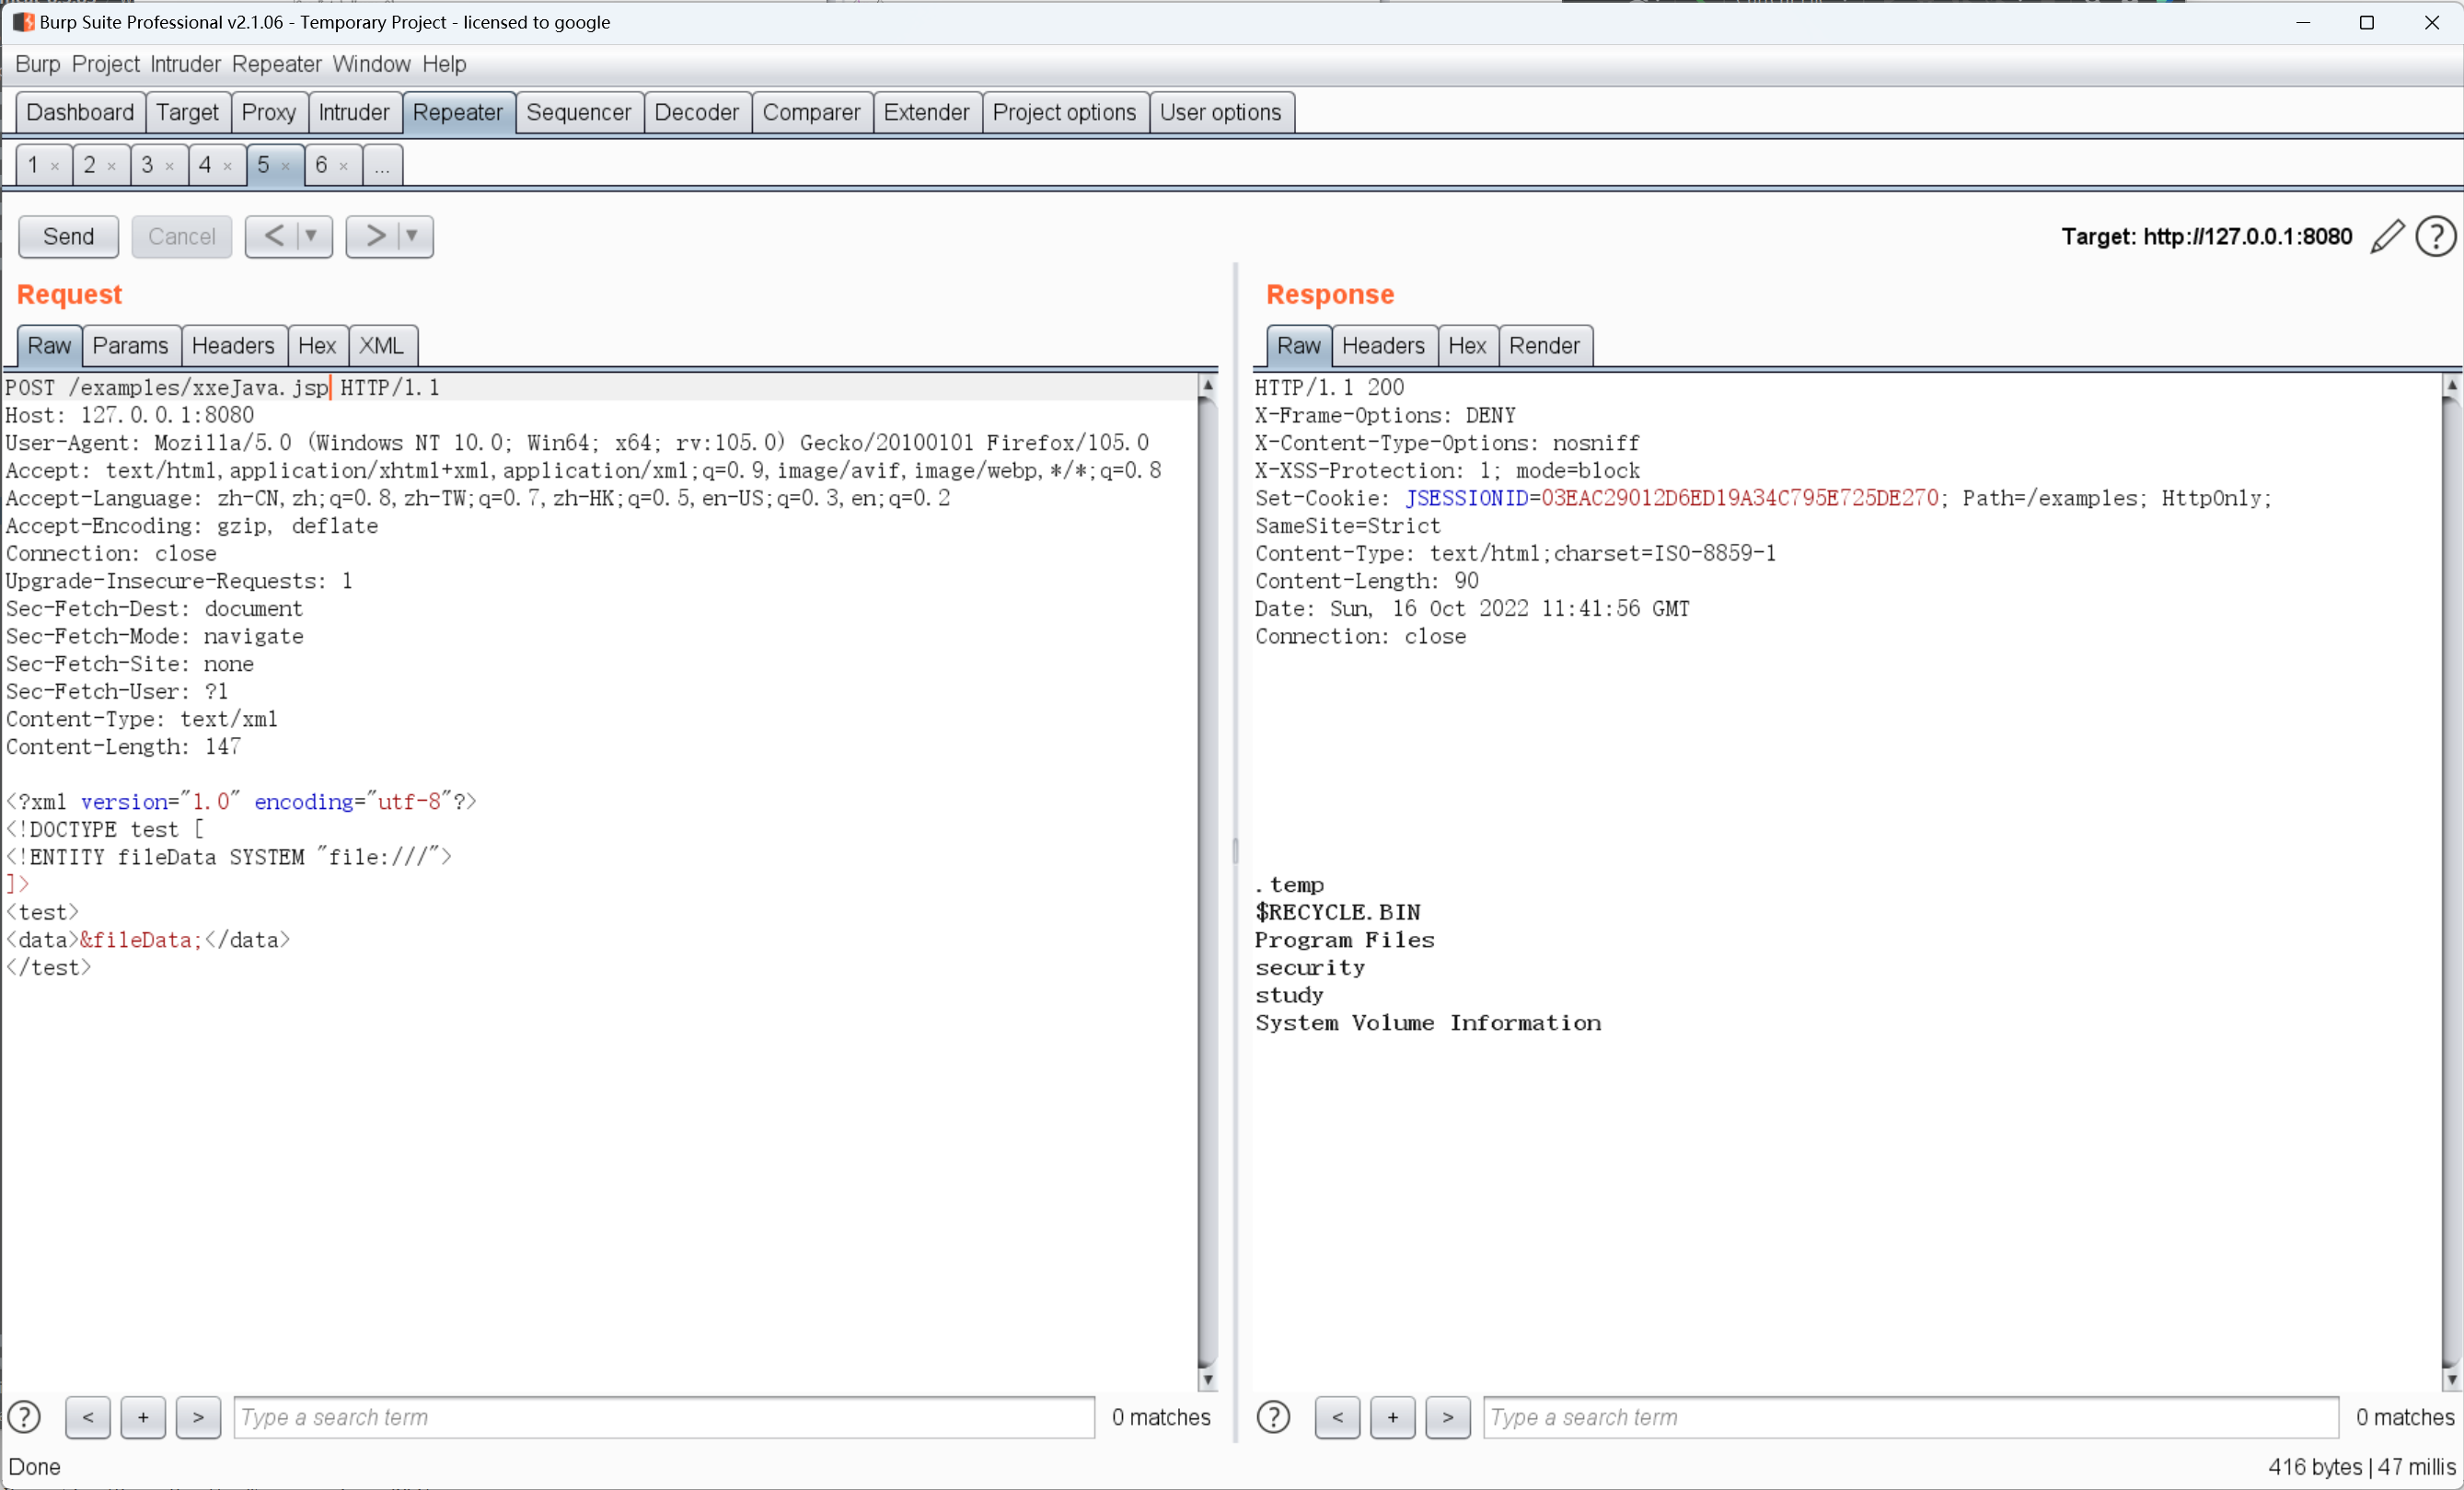The height and width of the screenshot is (1490, 2464).
Task: Click the edit target pencil icon
Action: tap(2387, 237)
